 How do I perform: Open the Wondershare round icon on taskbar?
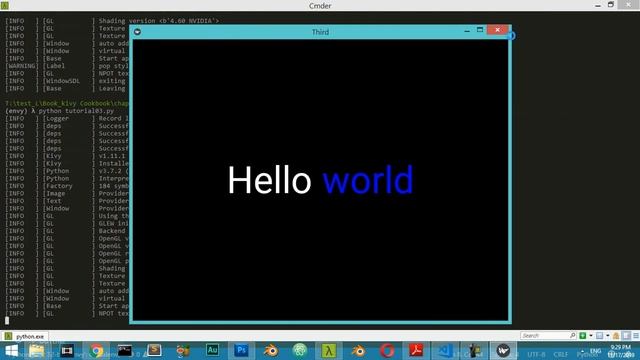point(503,351)
